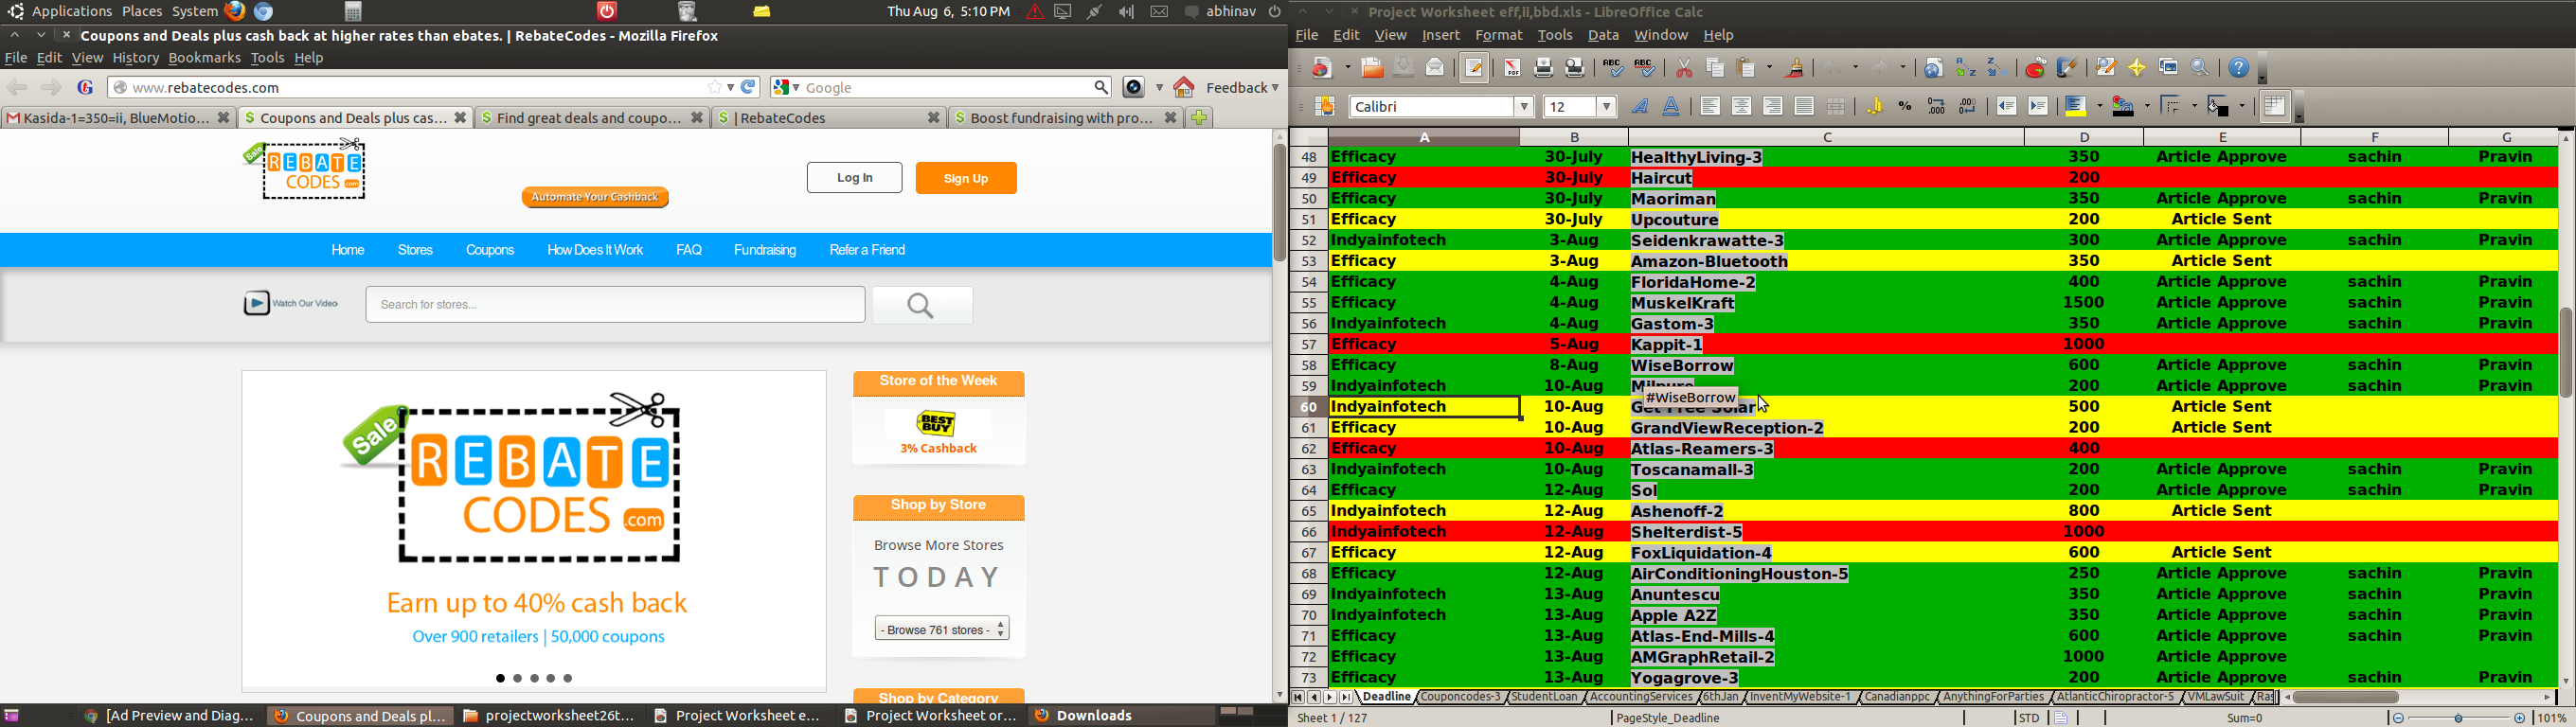Print file directly in Calc

pos(1544,68)
